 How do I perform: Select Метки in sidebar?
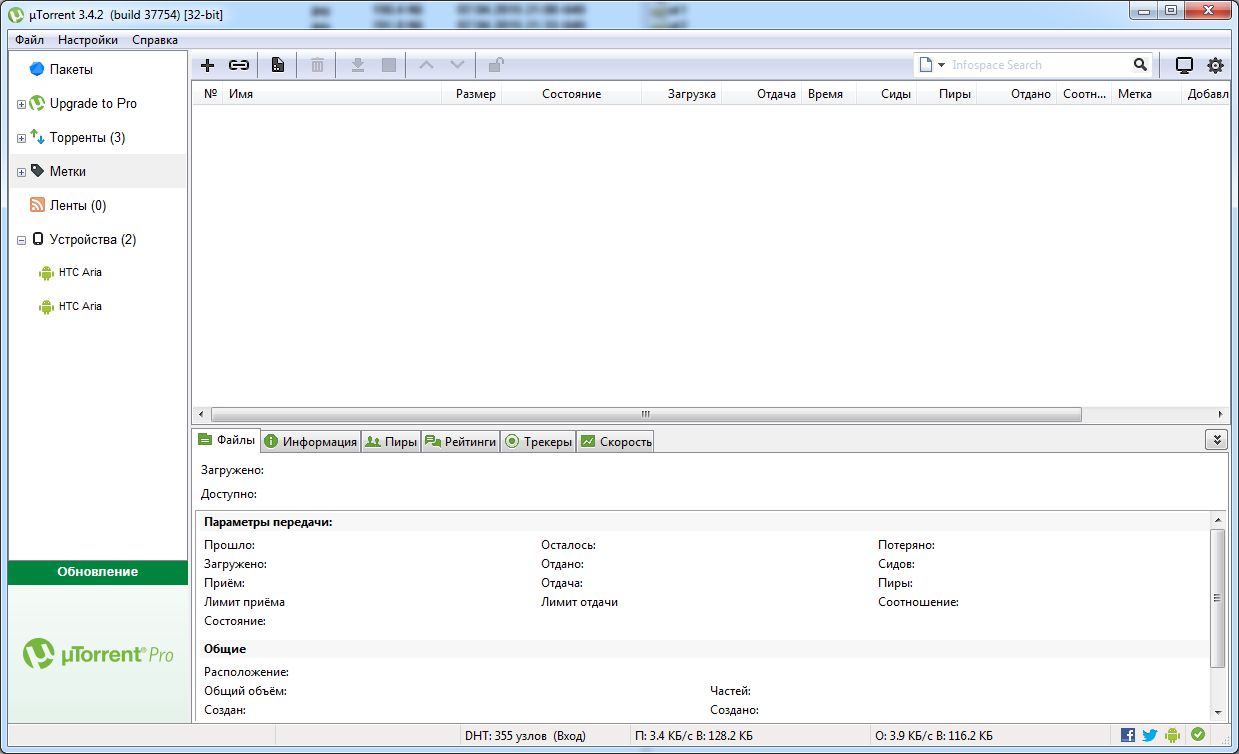[x=98, y=171]
